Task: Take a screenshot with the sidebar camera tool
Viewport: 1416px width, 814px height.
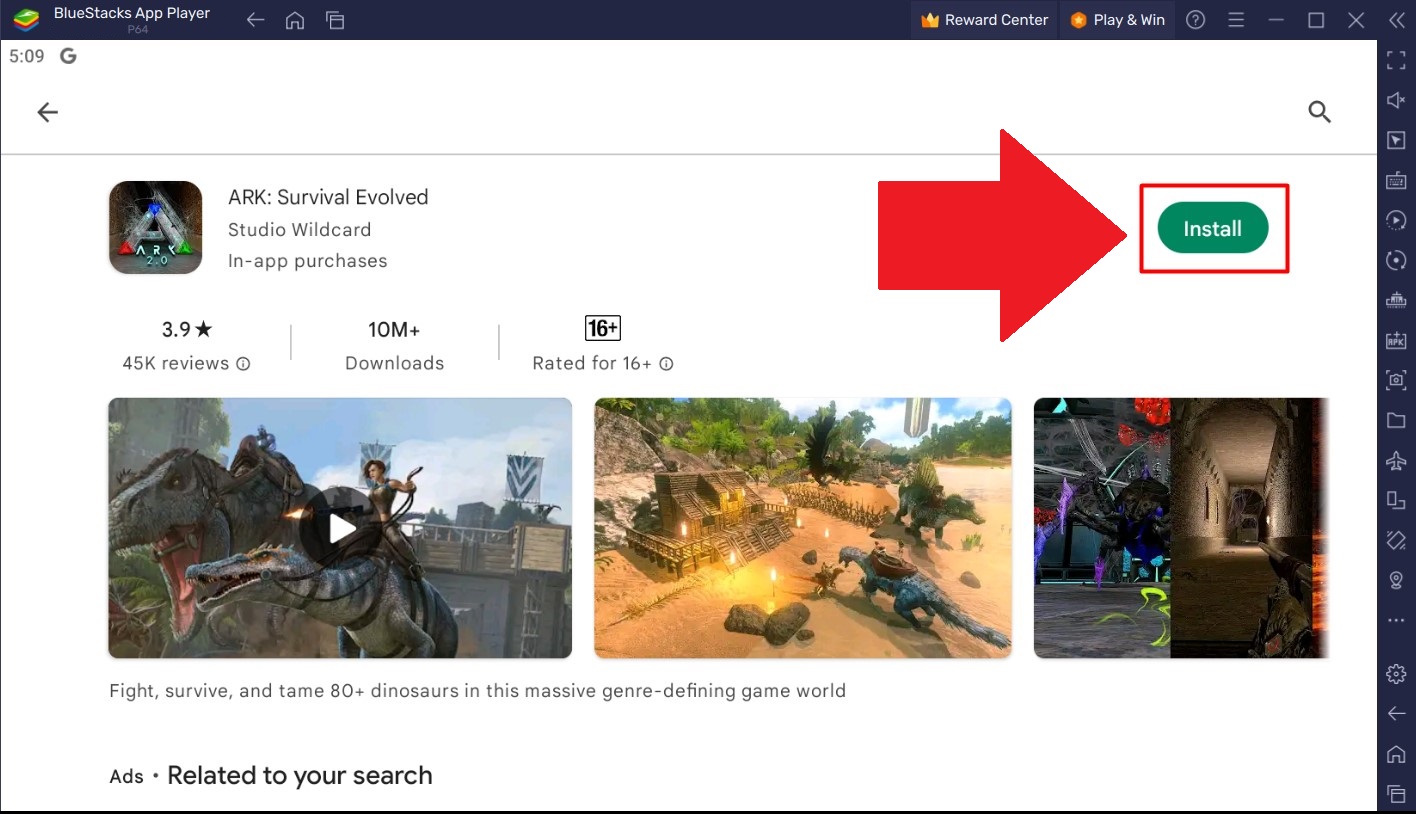Action: pyautogui.click(x=1396, y=380)
